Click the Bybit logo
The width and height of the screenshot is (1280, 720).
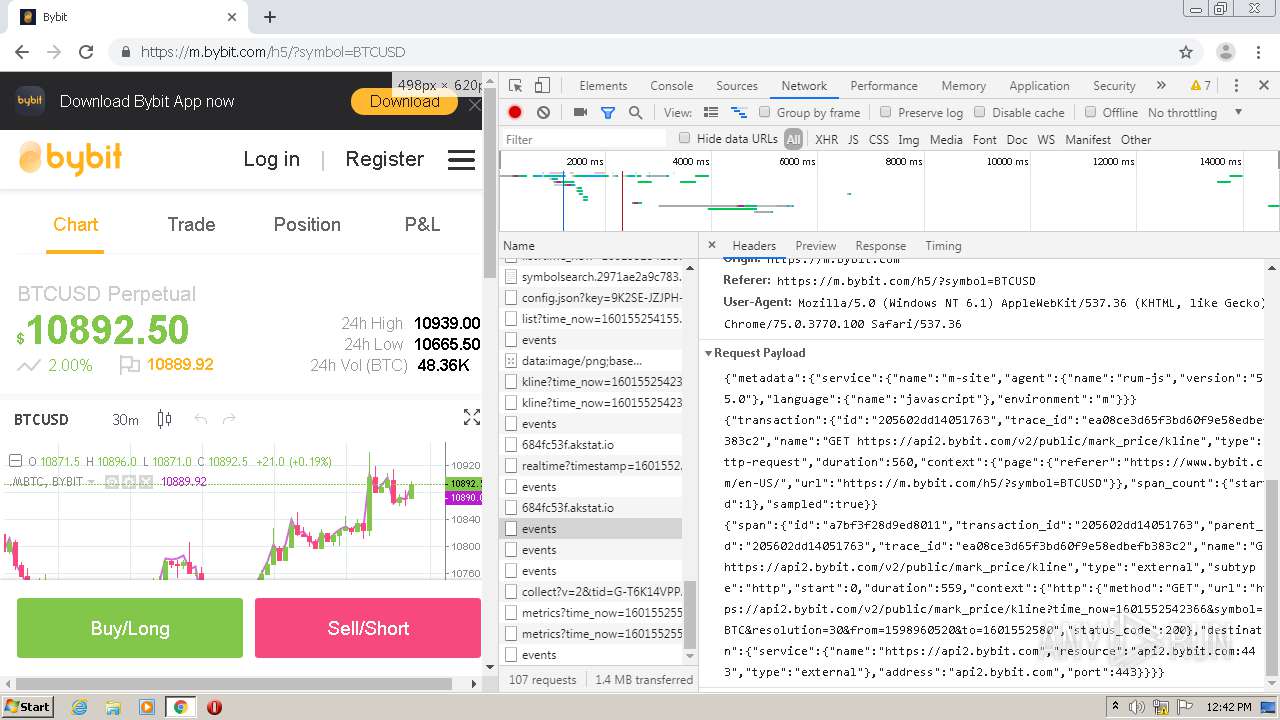(x=70, y=158)
